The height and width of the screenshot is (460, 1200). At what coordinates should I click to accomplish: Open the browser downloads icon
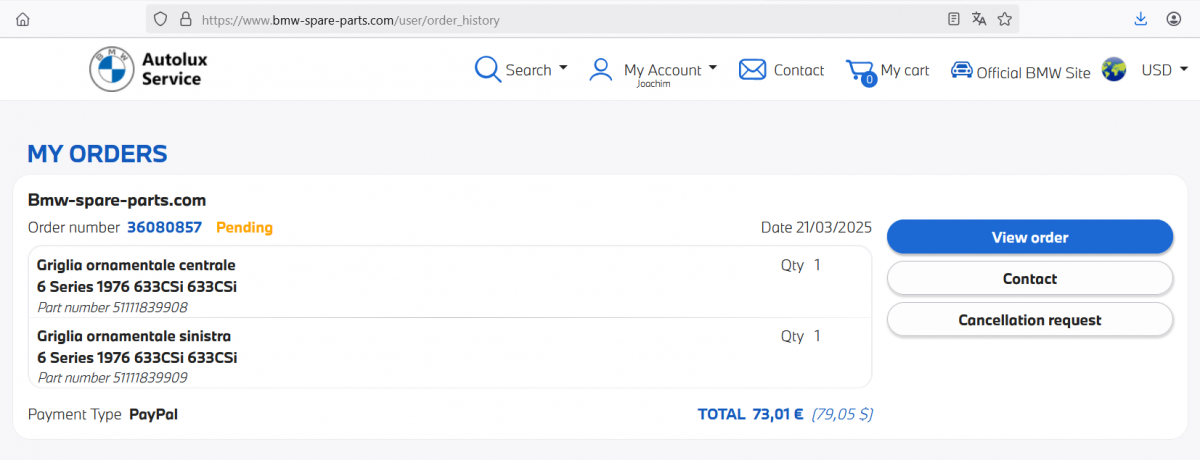click(1141, 19)
